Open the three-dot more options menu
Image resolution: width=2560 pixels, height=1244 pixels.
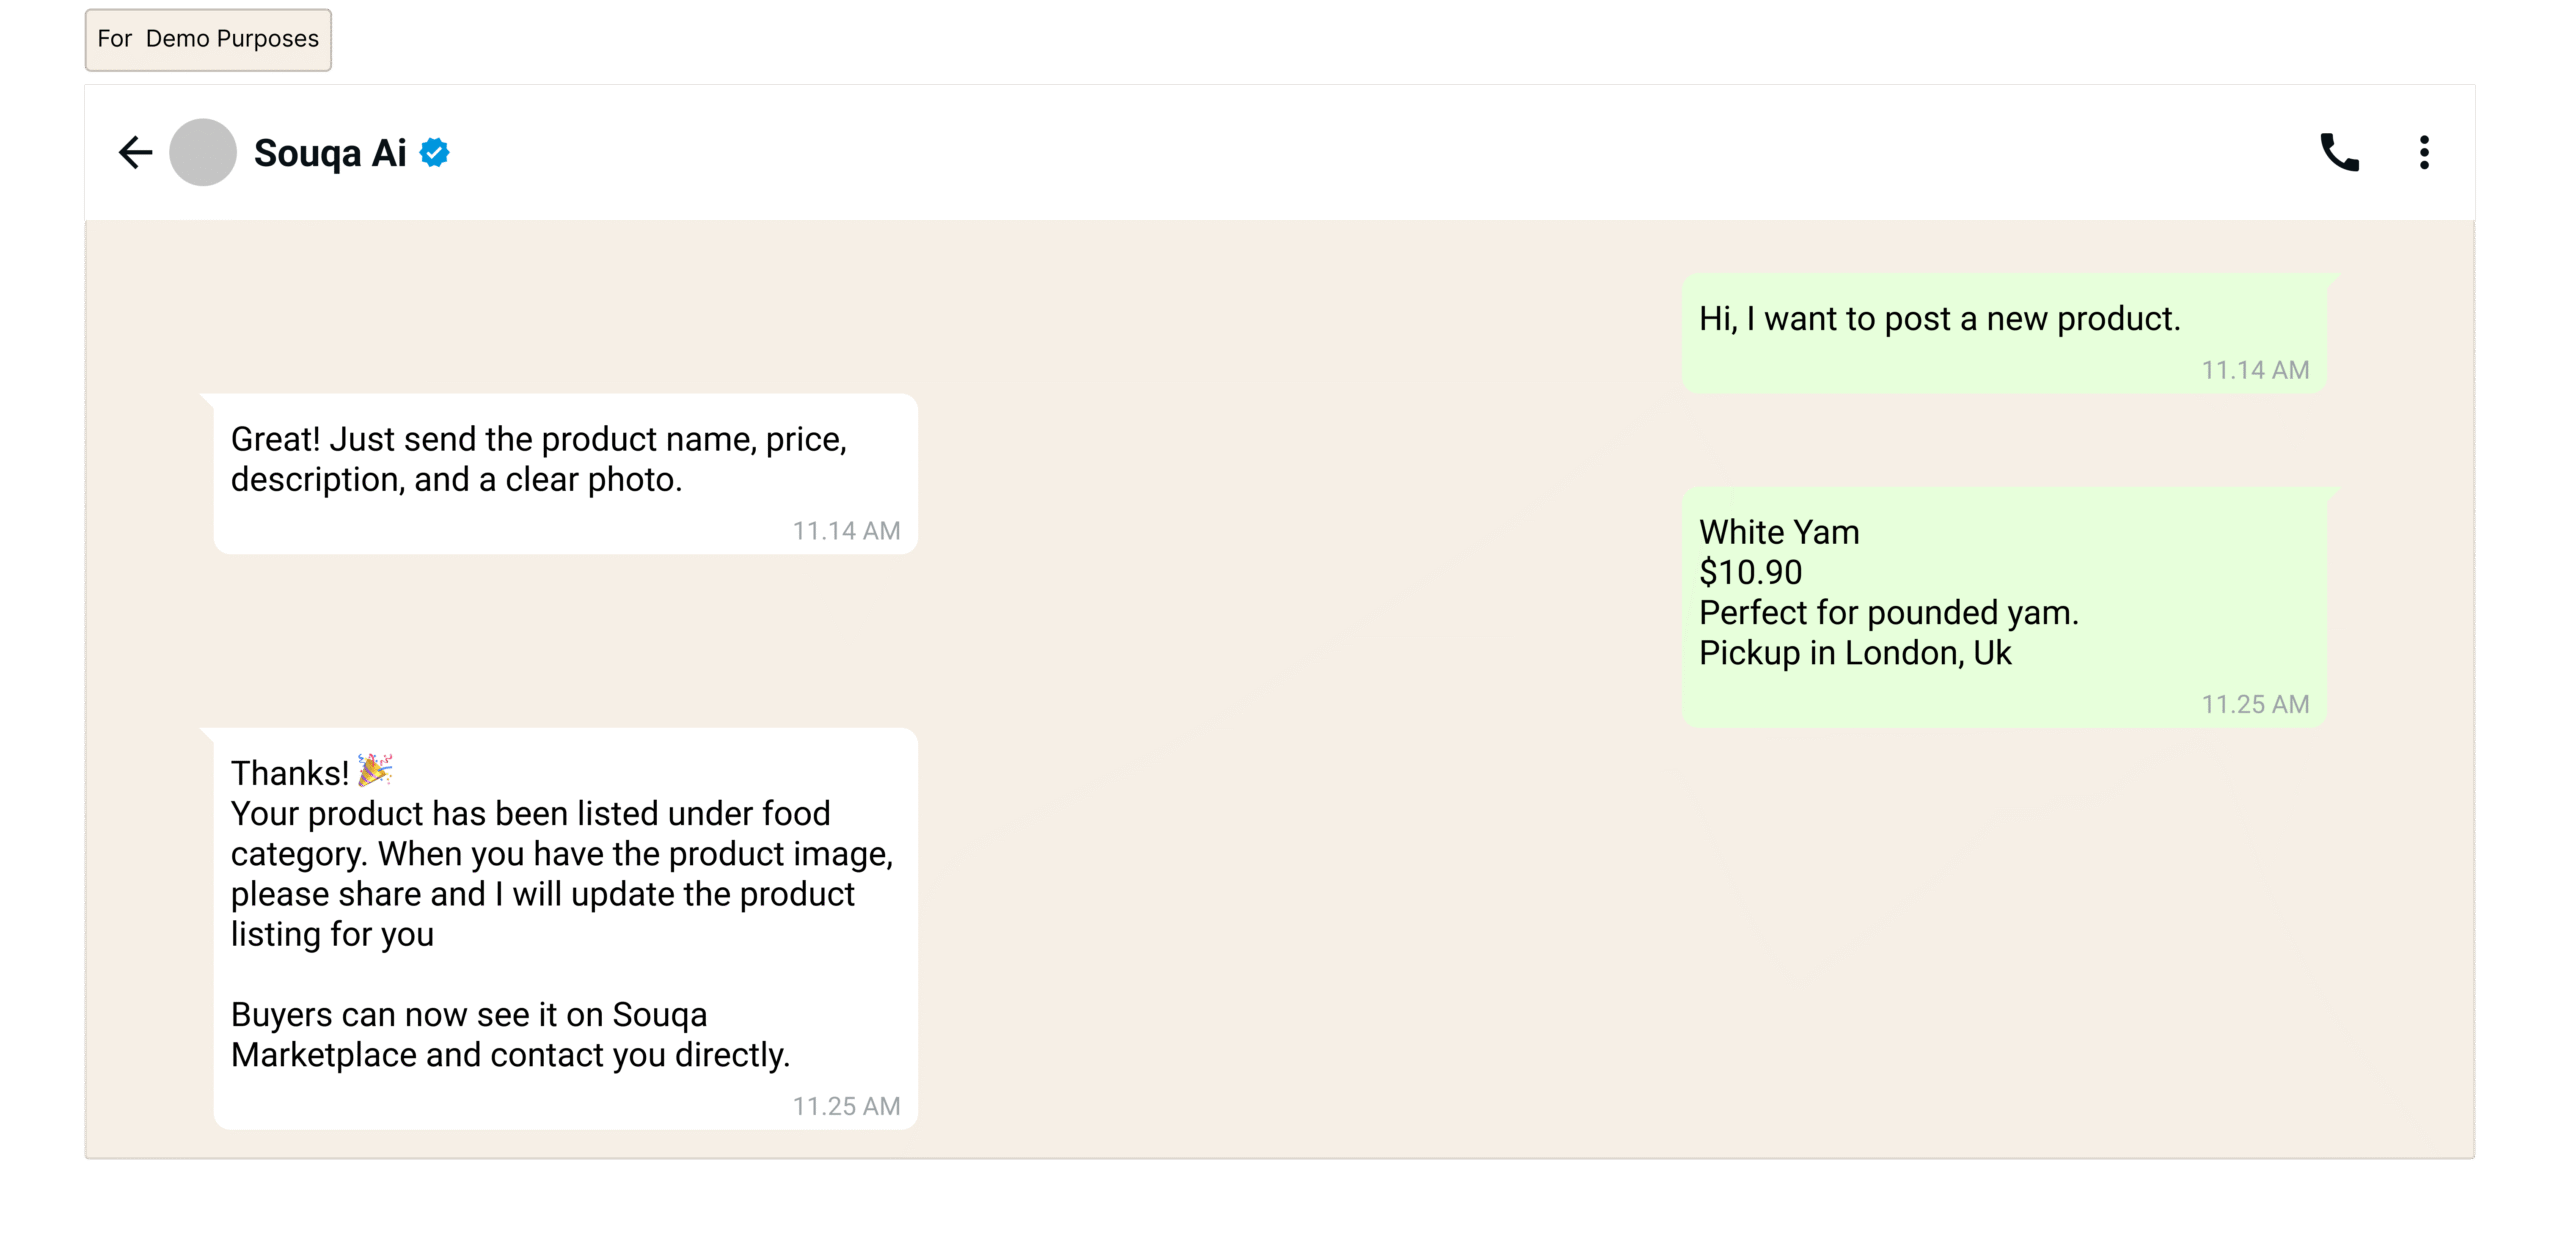(2424, 153)
